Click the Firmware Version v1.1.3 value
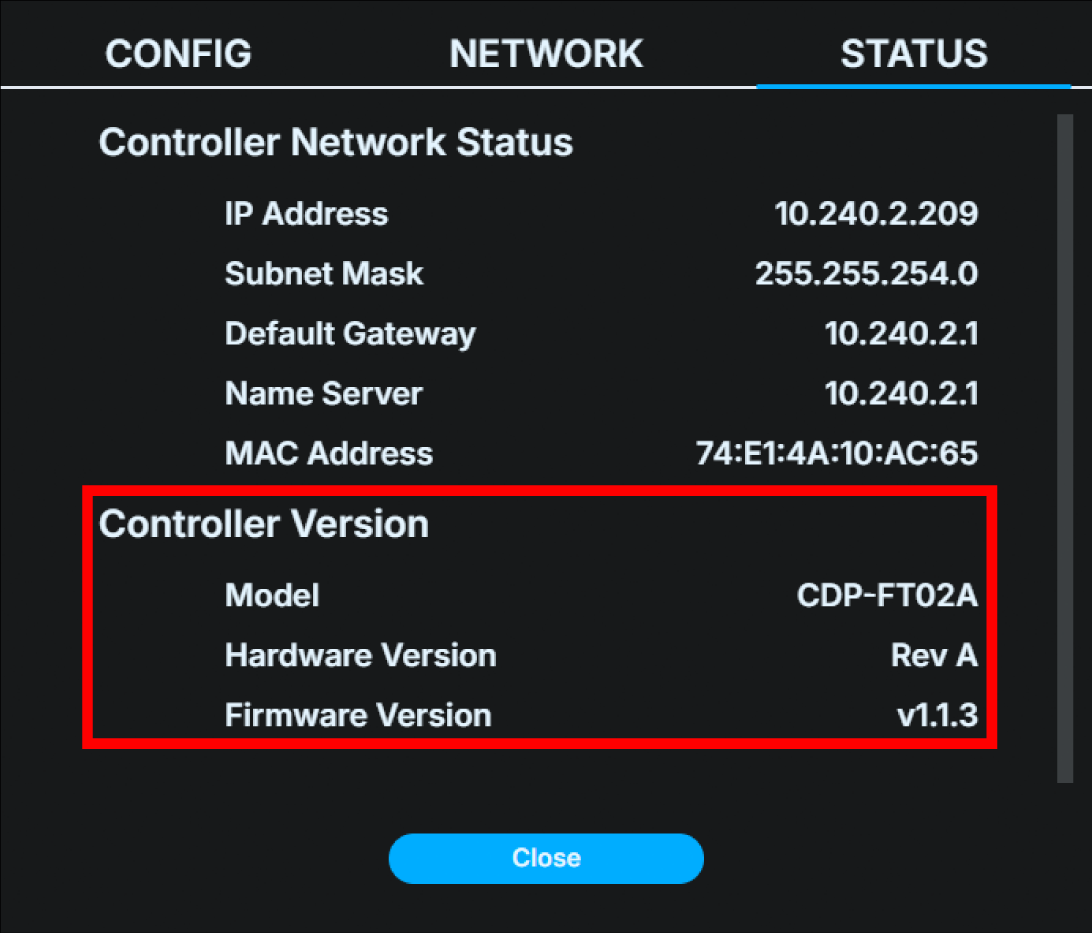The image size is (1092, 933). coord(941,715)
